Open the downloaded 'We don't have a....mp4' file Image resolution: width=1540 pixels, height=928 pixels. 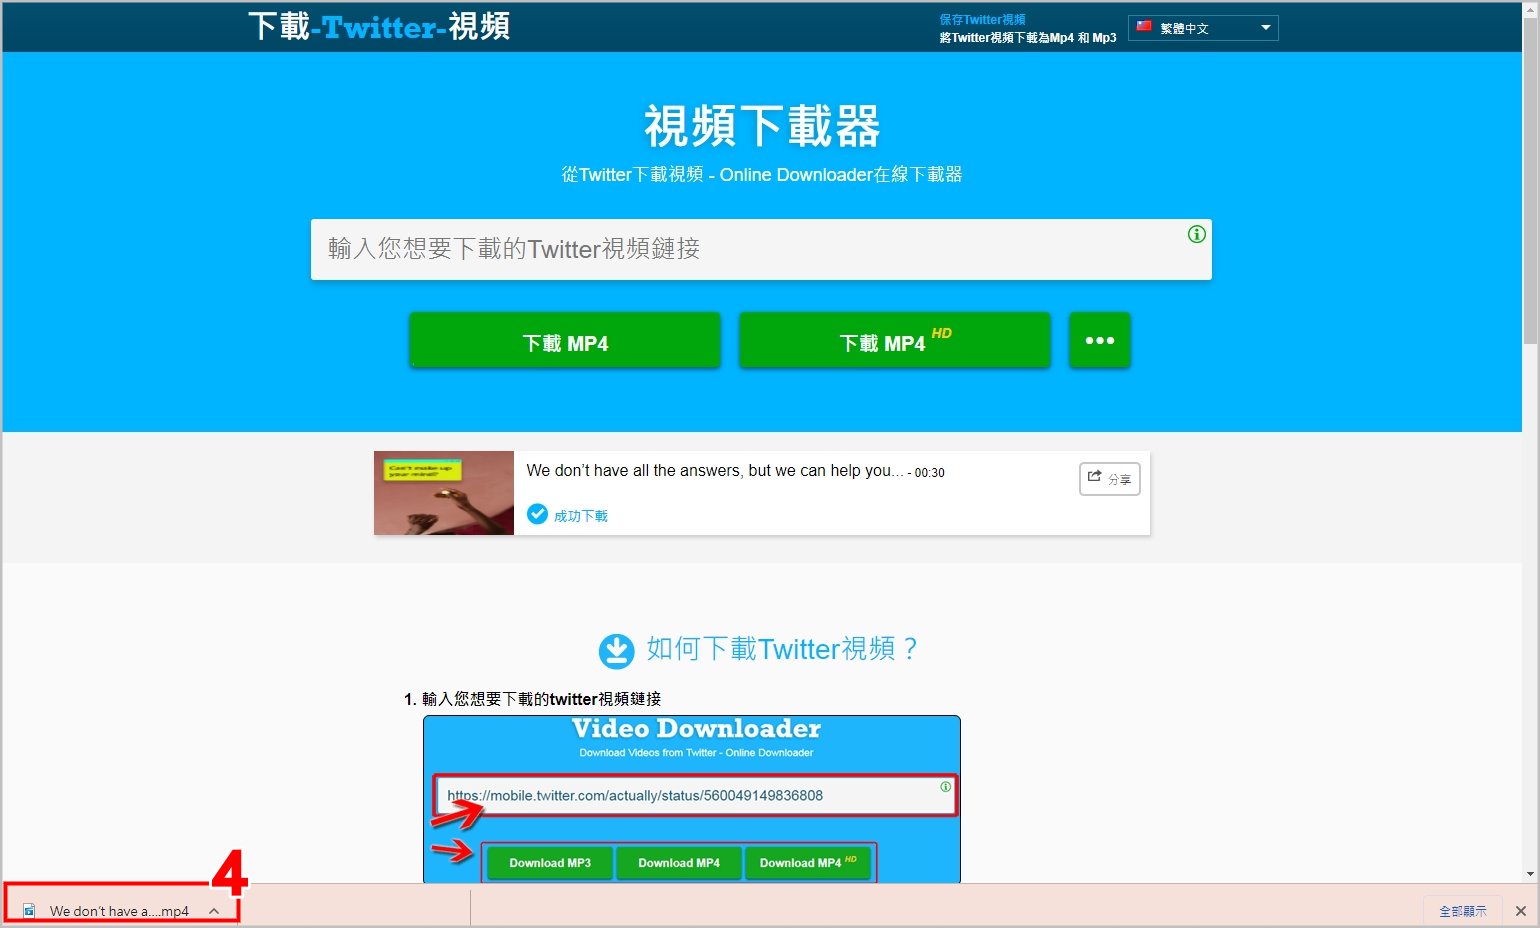point(121,910)
